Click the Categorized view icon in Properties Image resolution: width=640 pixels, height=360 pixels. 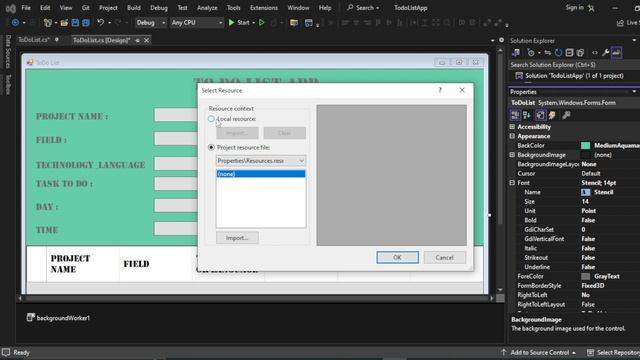(516, 115)
